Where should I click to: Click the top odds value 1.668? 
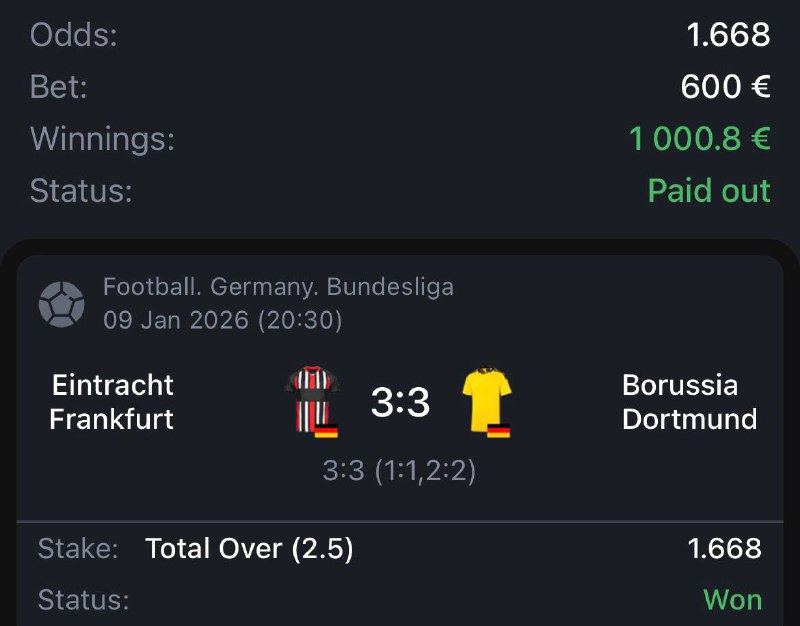pyautogui.click(x=728, y=36)
